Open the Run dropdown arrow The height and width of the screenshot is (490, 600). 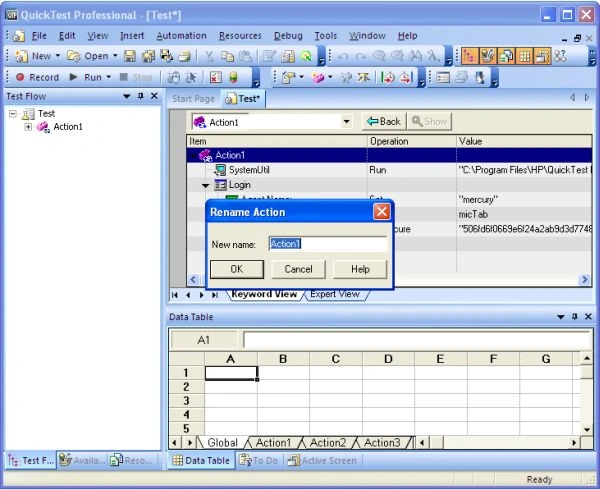(x=109, y=77)
